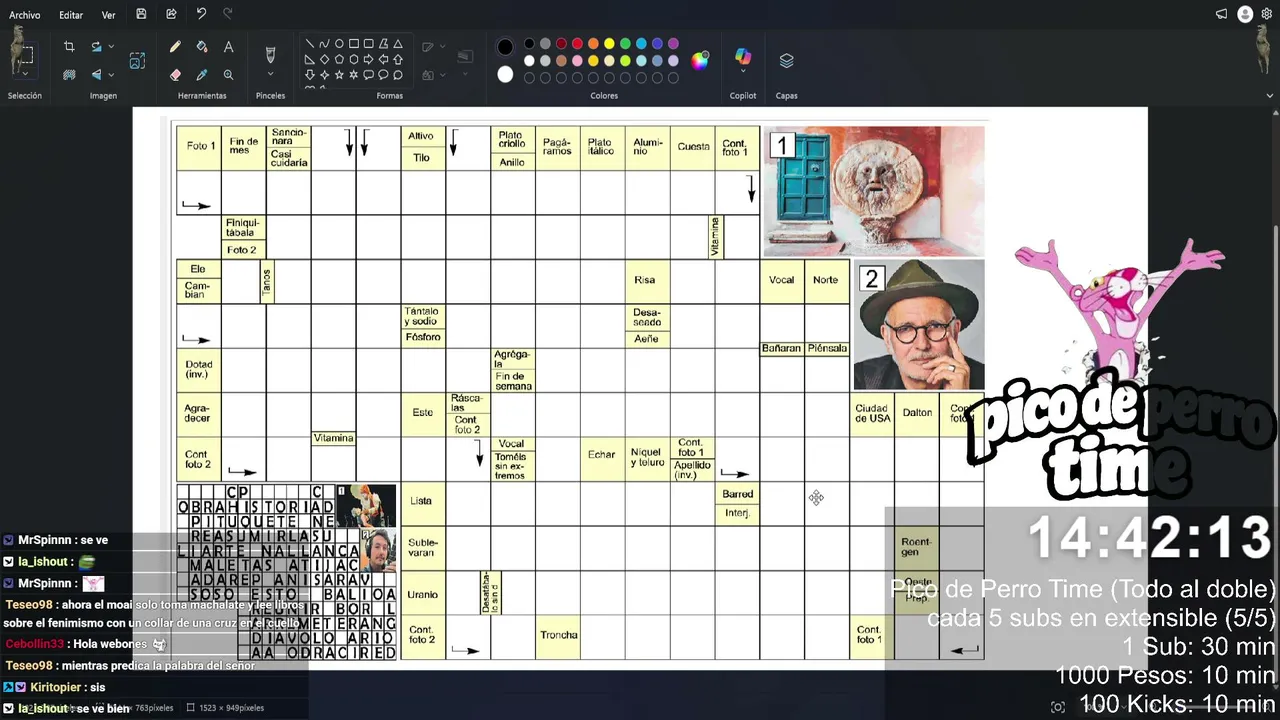The height and width of the screenshot is (720, 1280).
Task: Select secondary color 2 (white circle)
Action: pos(505,74)
